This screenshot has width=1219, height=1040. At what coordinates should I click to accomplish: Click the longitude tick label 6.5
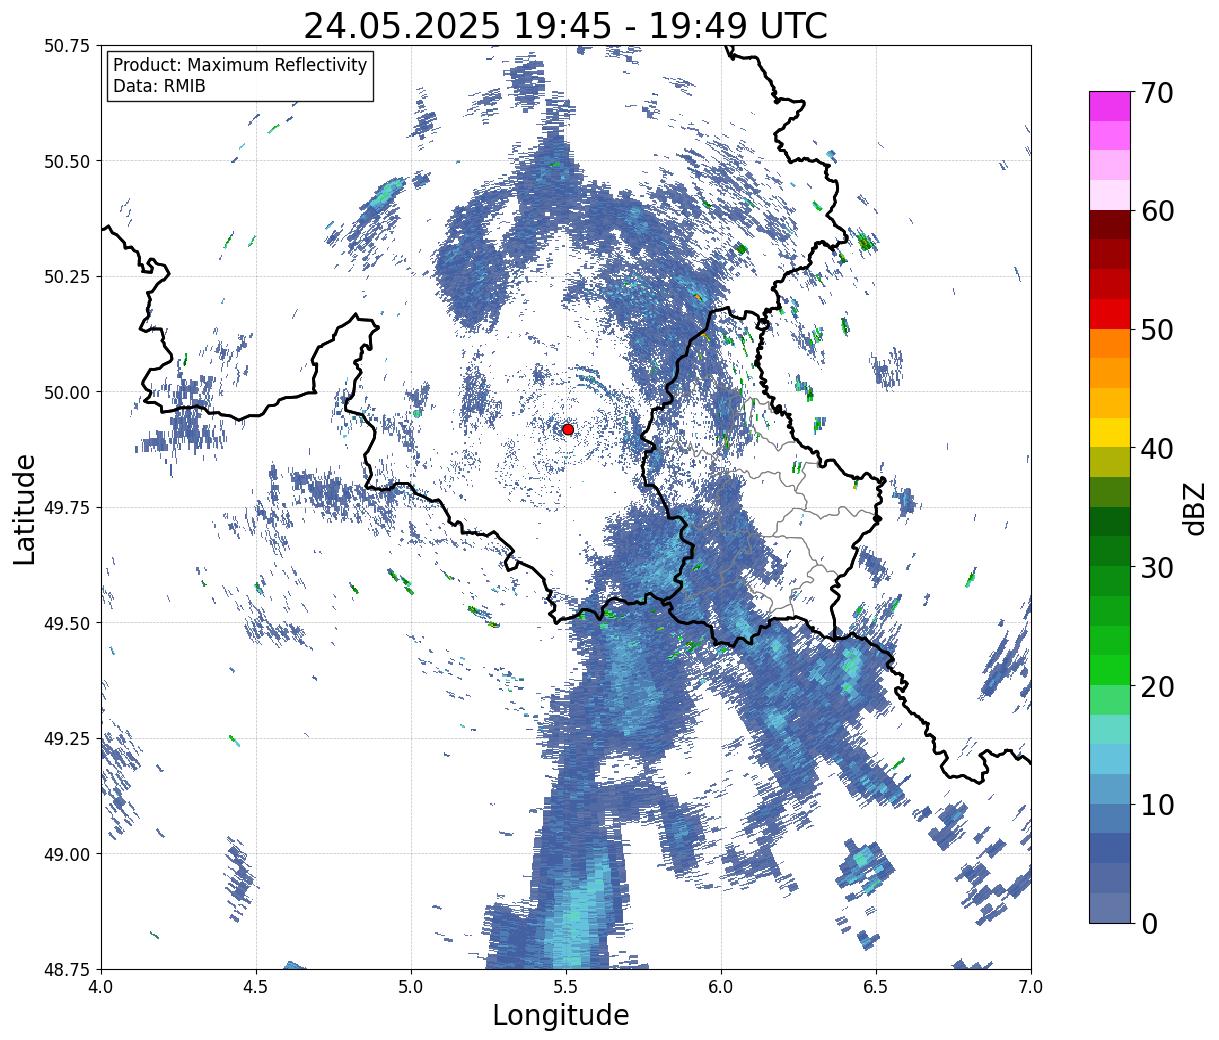point(876,987)
